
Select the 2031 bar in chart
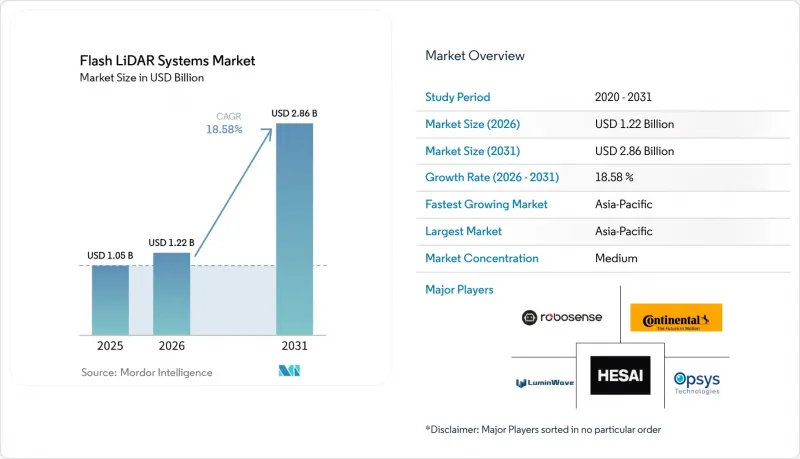(294, 229)
